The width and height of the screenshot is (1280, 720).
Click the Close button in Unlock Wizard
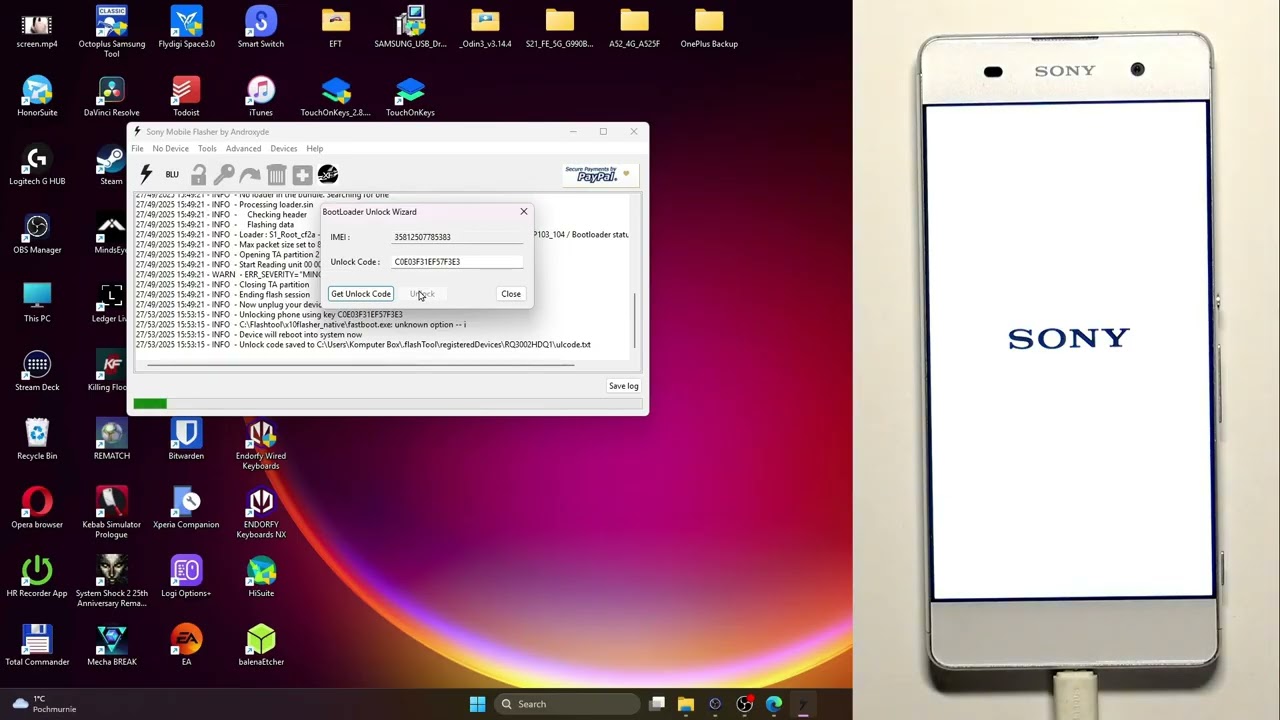pyautogui.click(x=511, y=294)
